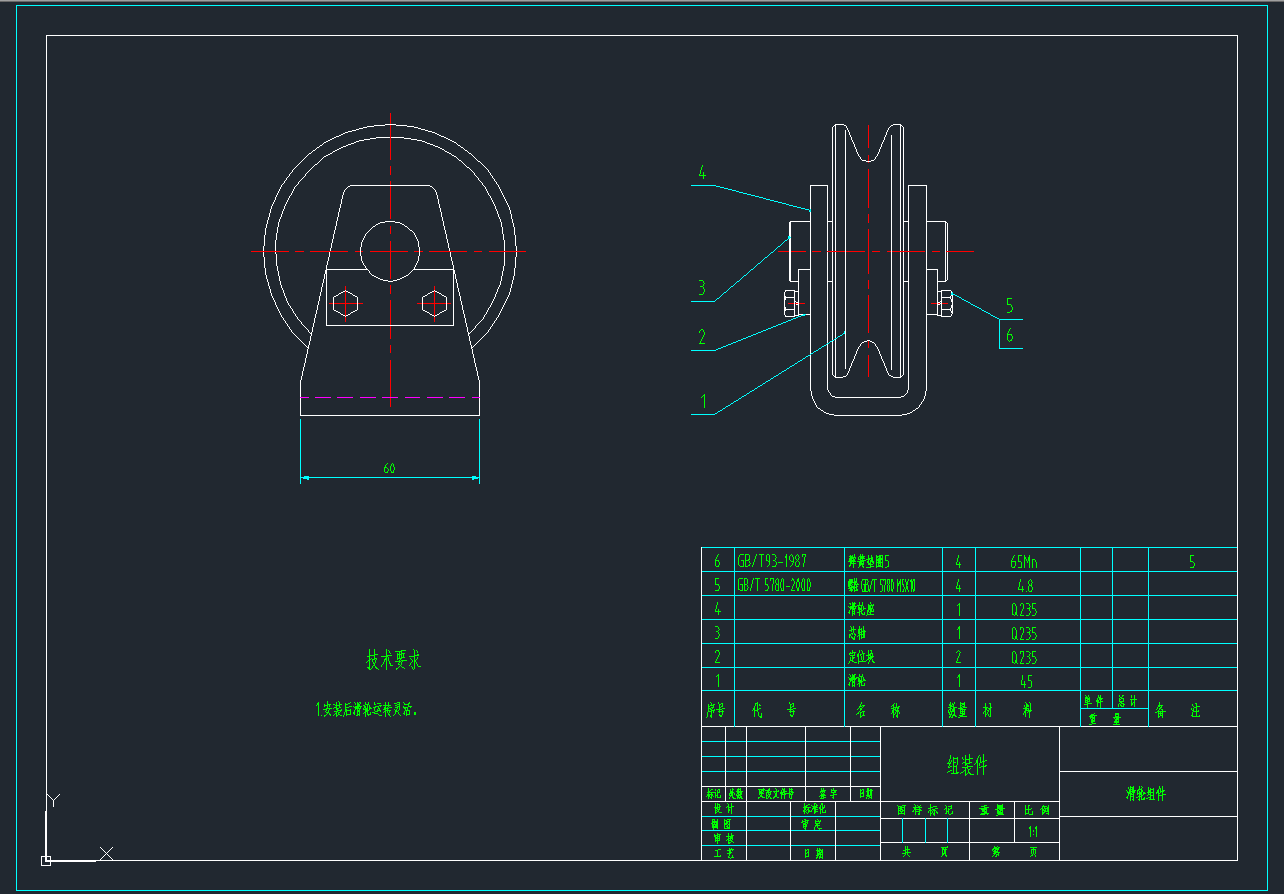Click GB/T 5780-2000 cell in parts list
This screenshot has width=1284, height=894.
click(774, 585)
